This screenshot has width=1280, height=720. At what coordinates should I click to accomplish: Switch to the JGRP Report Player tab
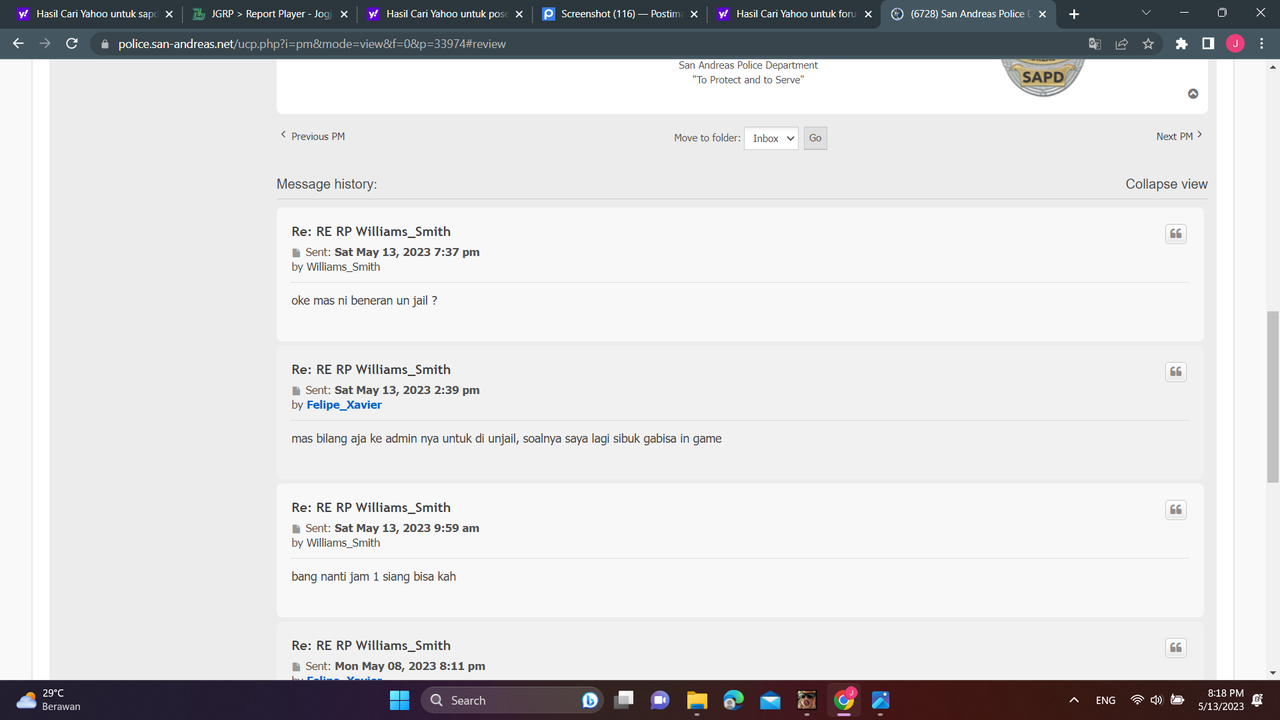coord(270,14)
